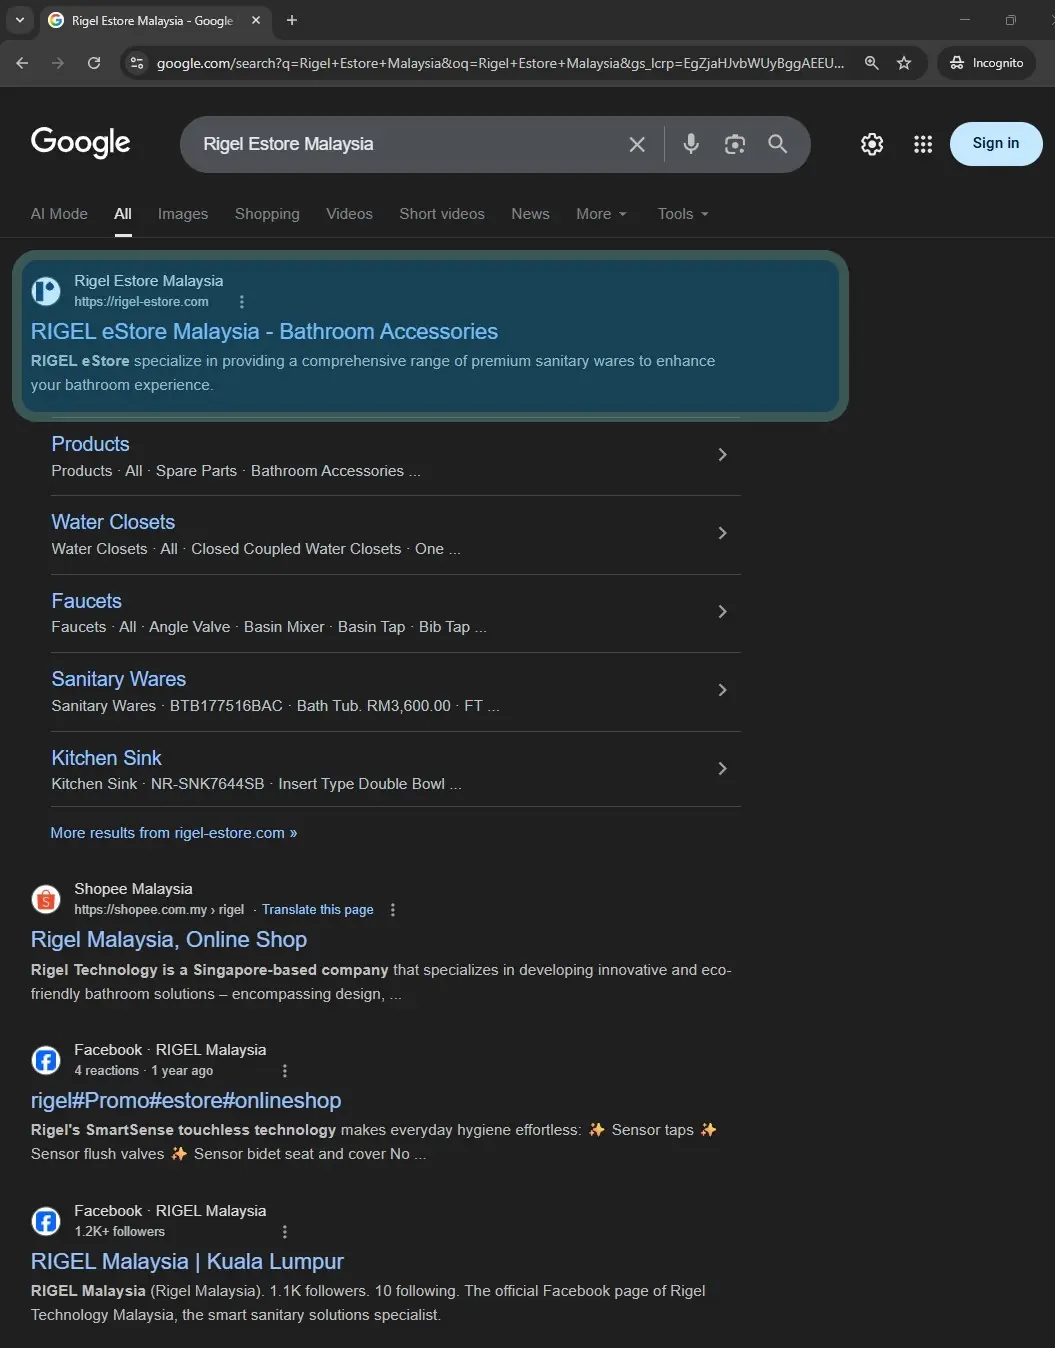This screenshot has height=1348, width=1055.
Task: Close the Rigel Estore Malaysia tab
Action: pos(256,20)
